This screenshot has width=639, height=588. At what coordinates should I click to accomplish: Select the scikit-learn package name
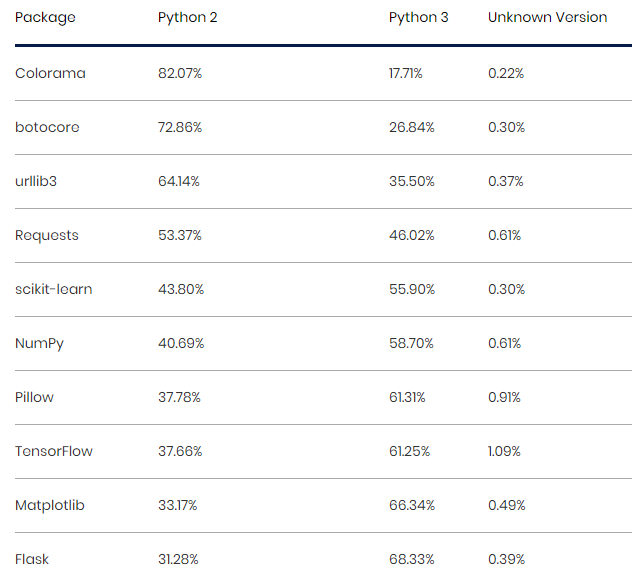[x=54, y=289]
